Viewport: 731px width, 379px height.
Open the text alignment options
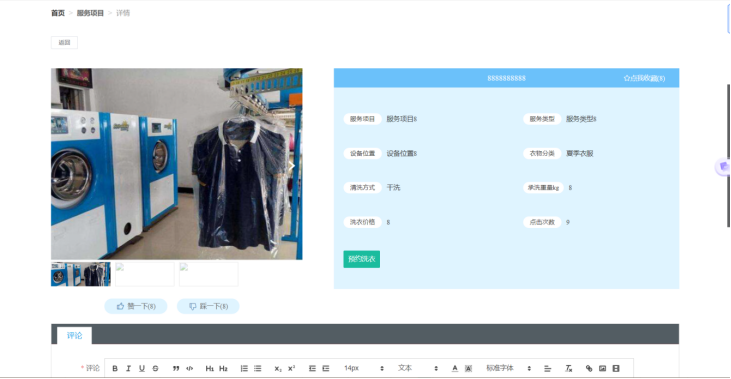click(x=547, y=368)
